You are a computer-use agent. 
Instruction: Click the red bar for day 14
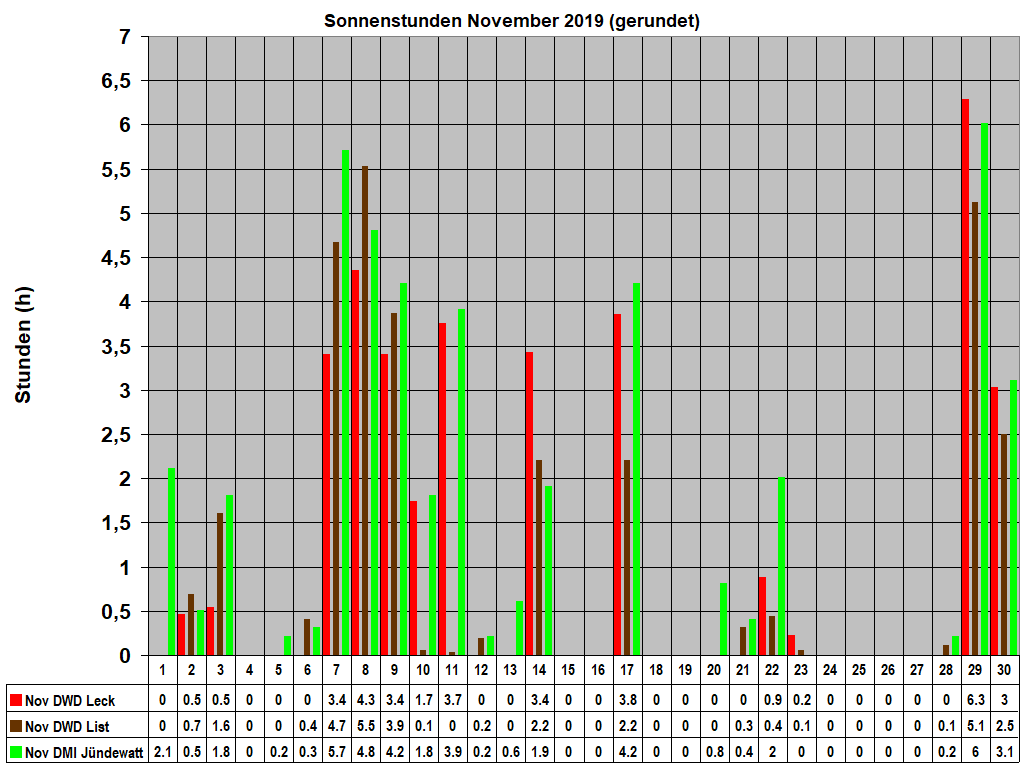(530, 504)
